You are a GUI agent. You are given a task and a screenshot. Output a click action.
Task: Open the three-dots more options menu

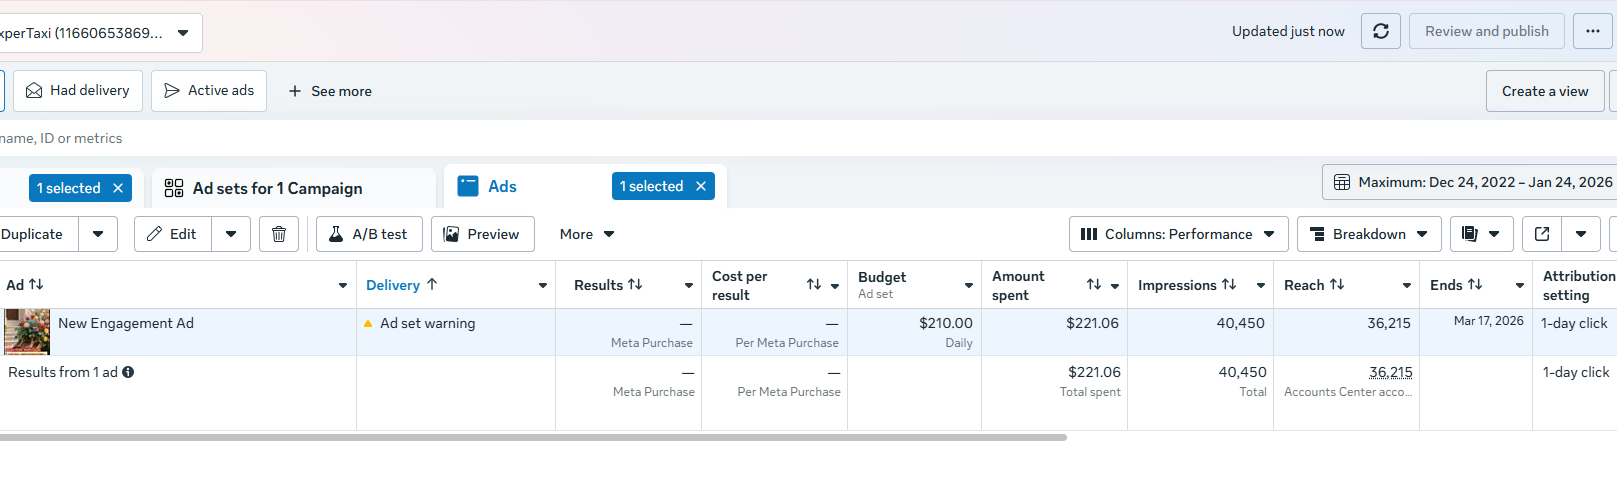1593,31
